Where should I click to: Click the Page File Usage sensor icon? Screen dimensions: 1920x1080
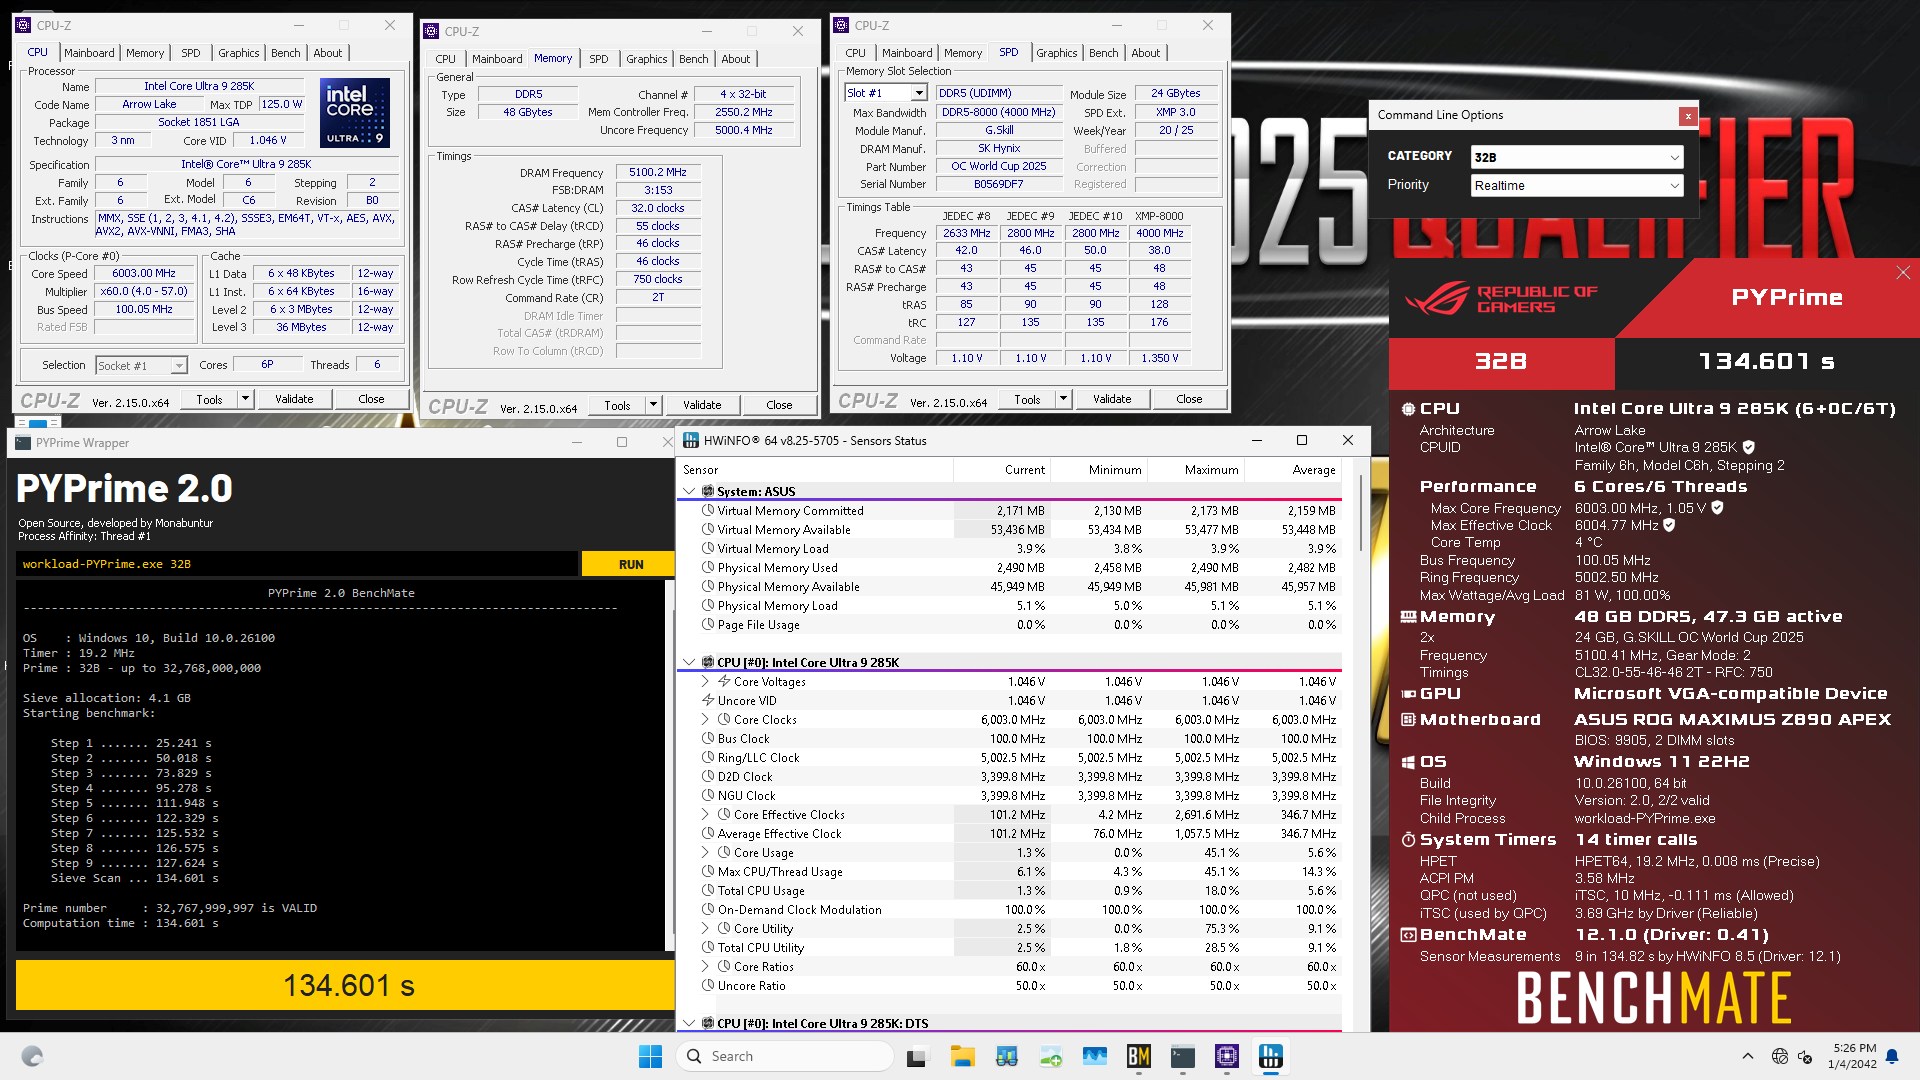pyautogui.click(x=708, y=625)
